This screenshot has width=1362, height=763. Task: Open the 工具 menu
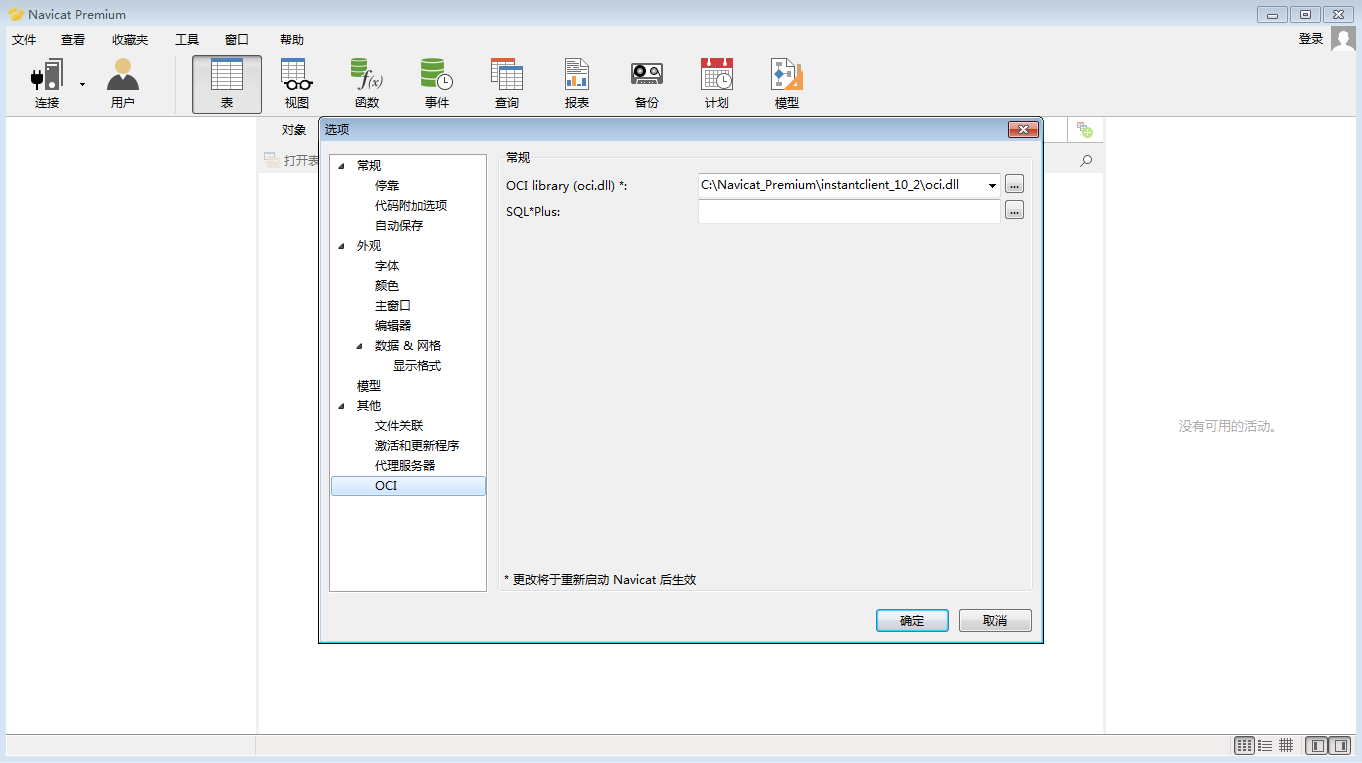(187, 40)
